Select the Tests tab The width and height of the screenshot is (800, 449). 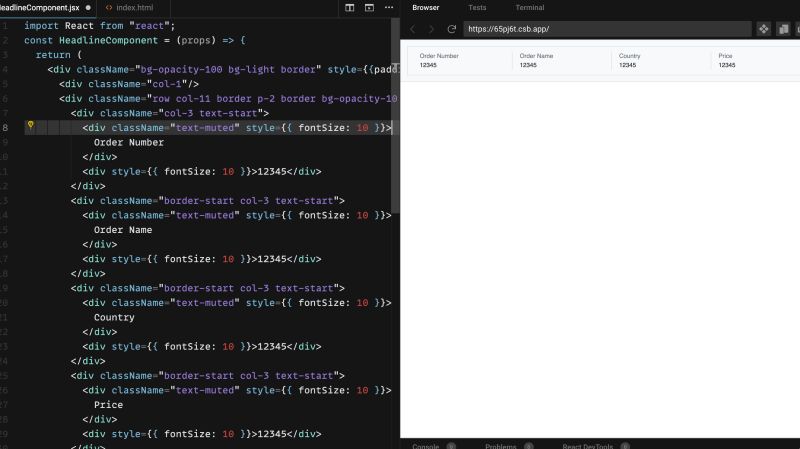[477, 8]
